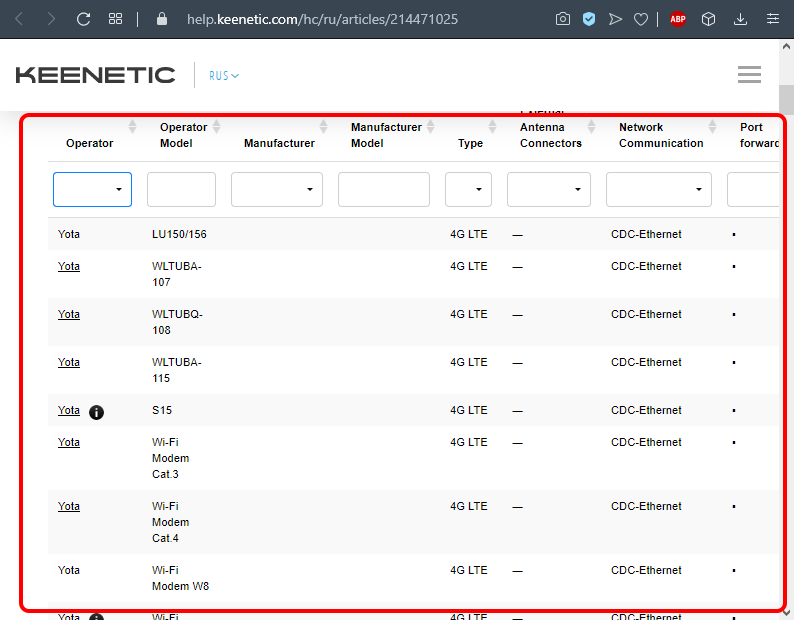Click the page scrollbar down arrow
This screenshot has height=620, width=794.
[786, 613]
